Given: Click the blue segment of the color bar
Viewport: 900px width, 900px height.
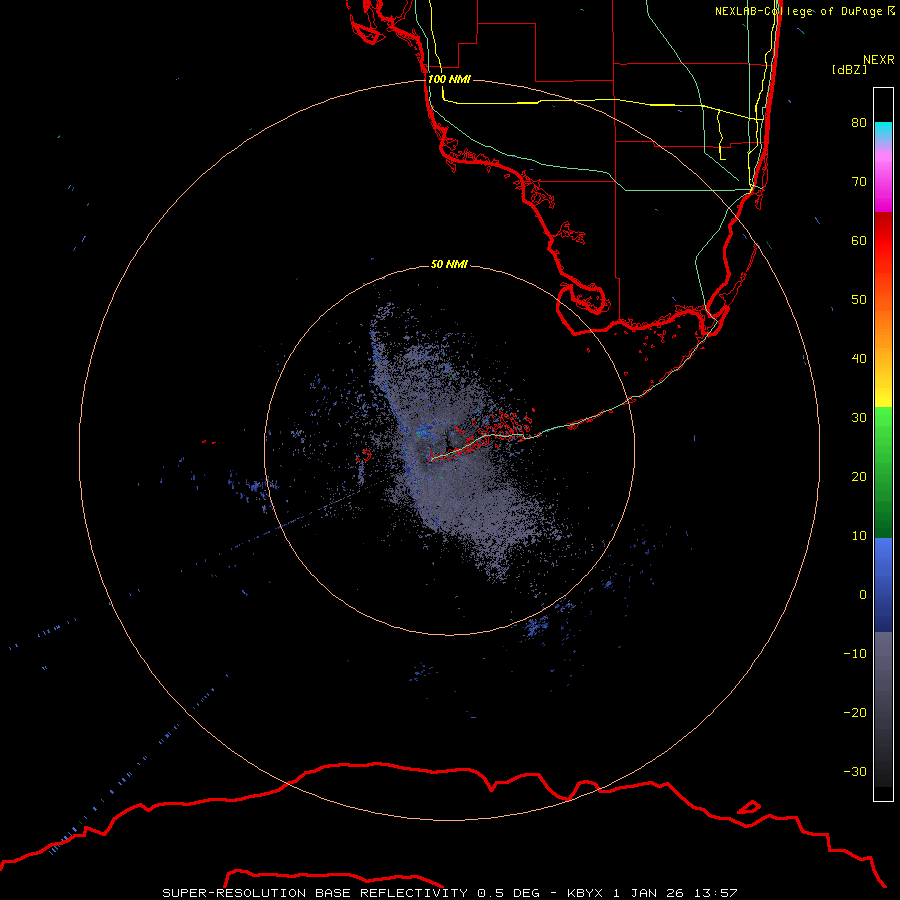Looking at the screenshot, I should point(883,585).
